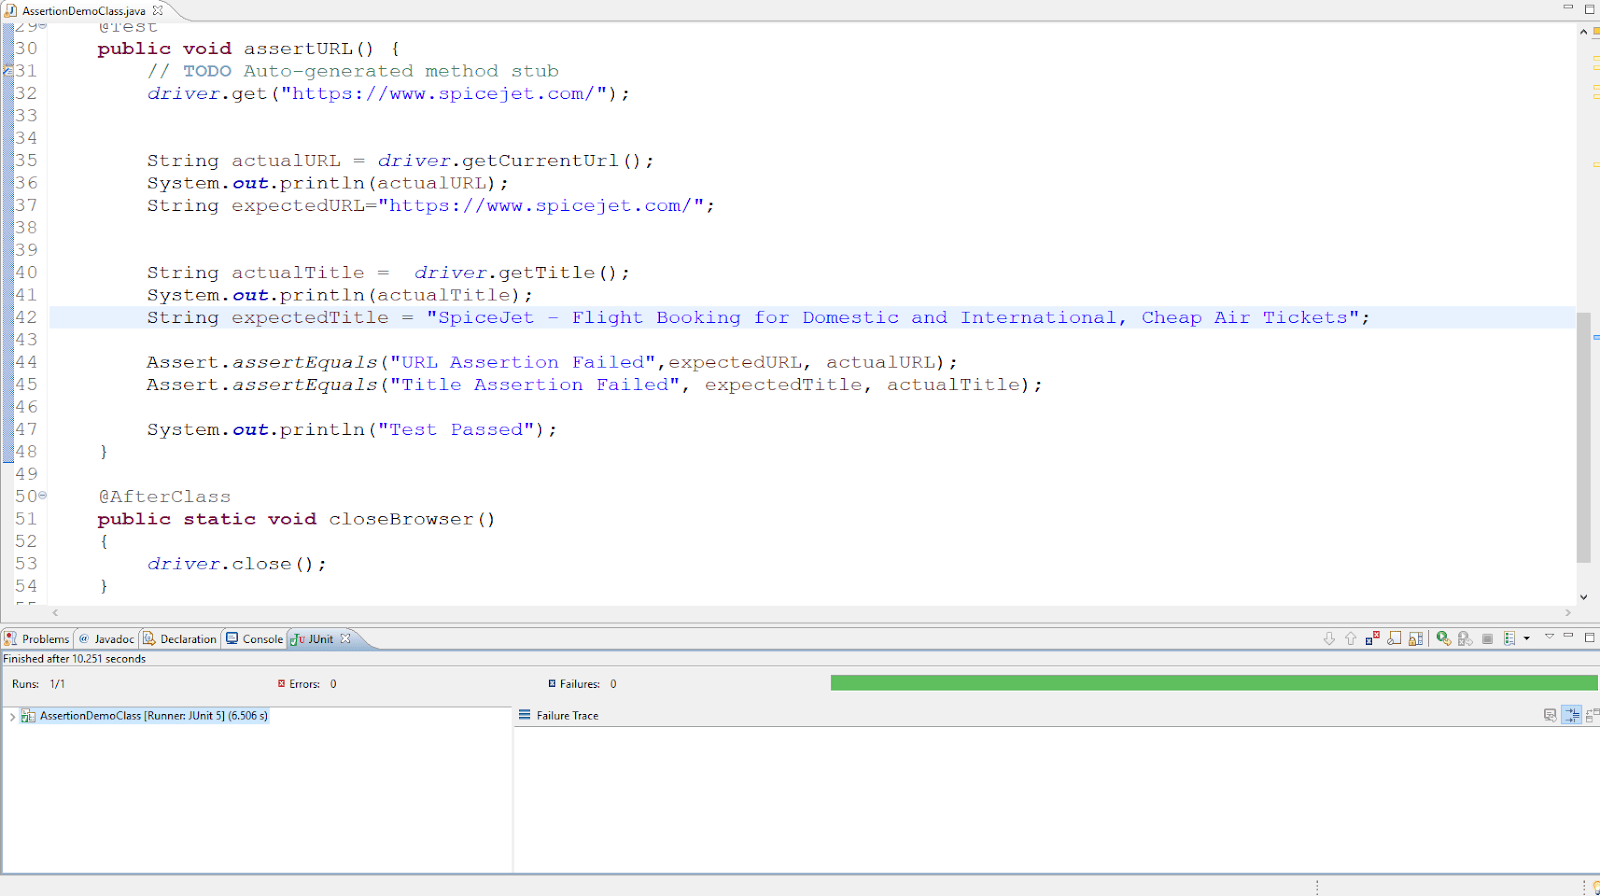The image size is (1600, 896).
Task: Click editor horizontal scroll left arrow
Action: pyautogui.click(x=55, y=612)
